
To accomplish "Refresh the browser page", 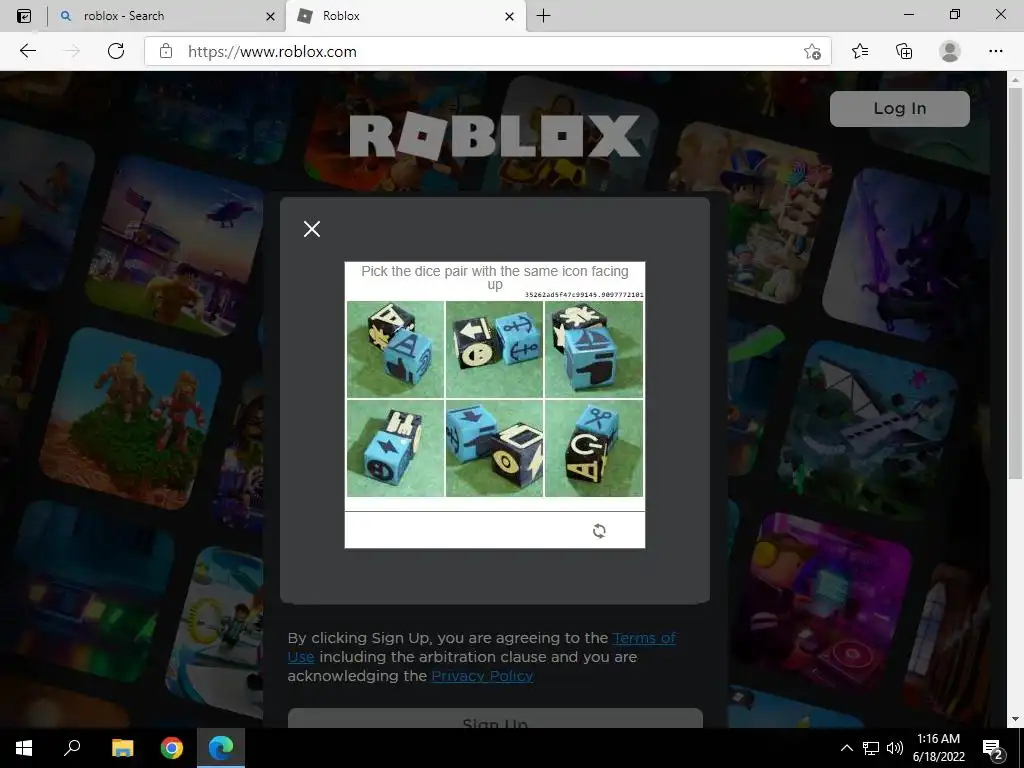I will coord(116,52).
